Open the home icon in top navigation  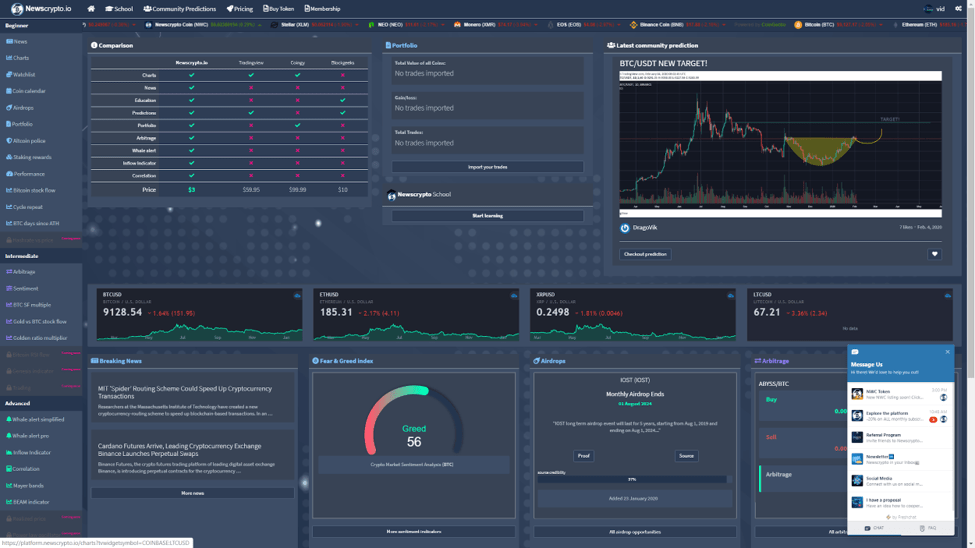point(91,9)
